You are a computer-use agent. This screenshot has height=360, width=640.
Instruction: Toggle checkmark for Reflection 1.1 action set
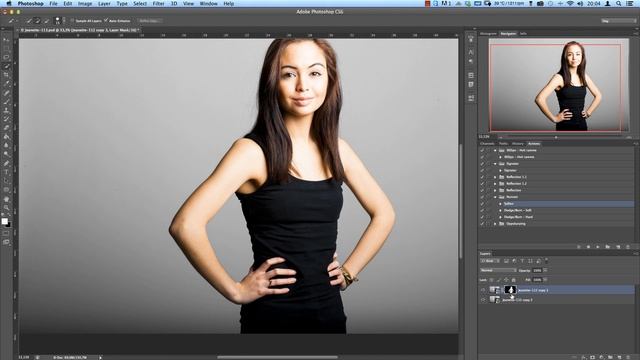(x=482, y=177)
